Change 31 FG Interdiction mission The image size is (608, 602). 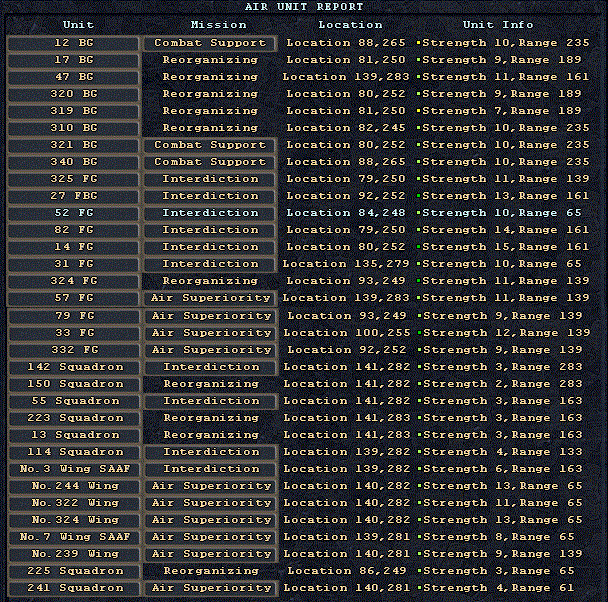point(210,265)
